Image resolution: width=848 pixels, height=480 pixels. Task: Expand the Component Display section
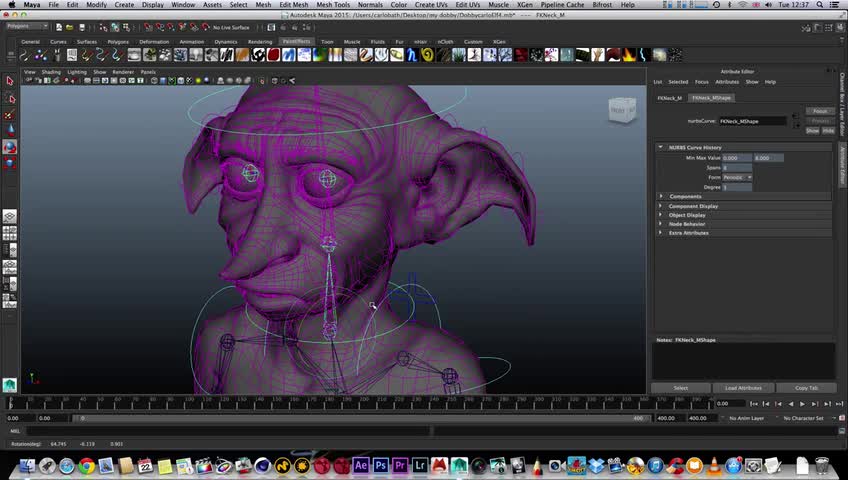[x=660, y=206]
